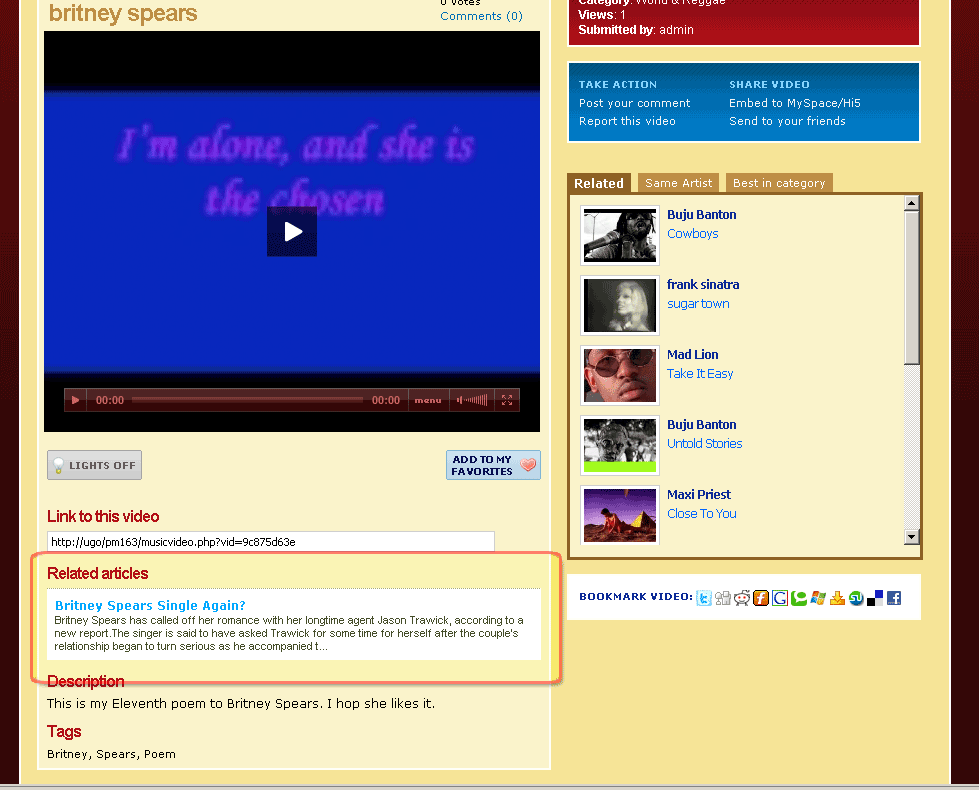Click Embed to MySpace/Hi5

pos(795,103)
